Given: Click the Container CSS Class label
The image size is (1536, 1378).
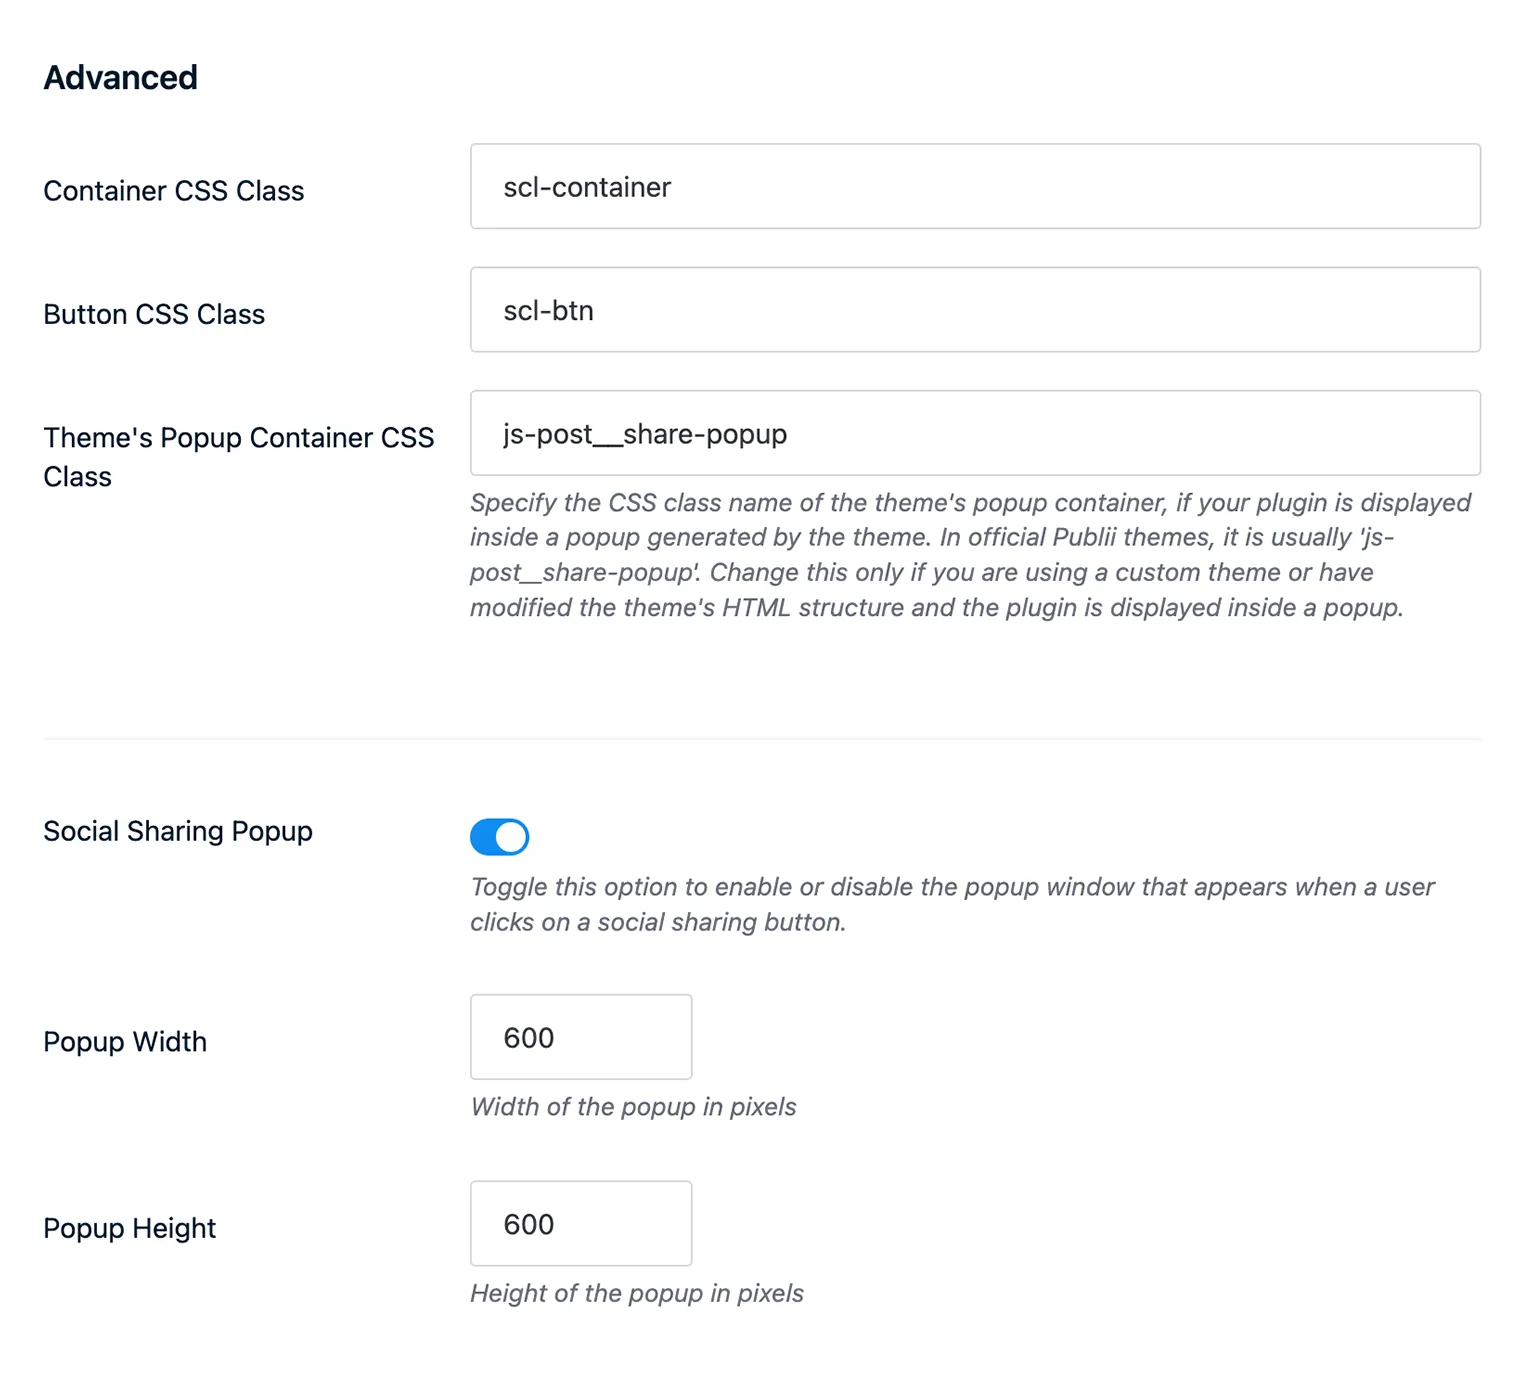Looking at the screenshot, I should pos(173,190).
